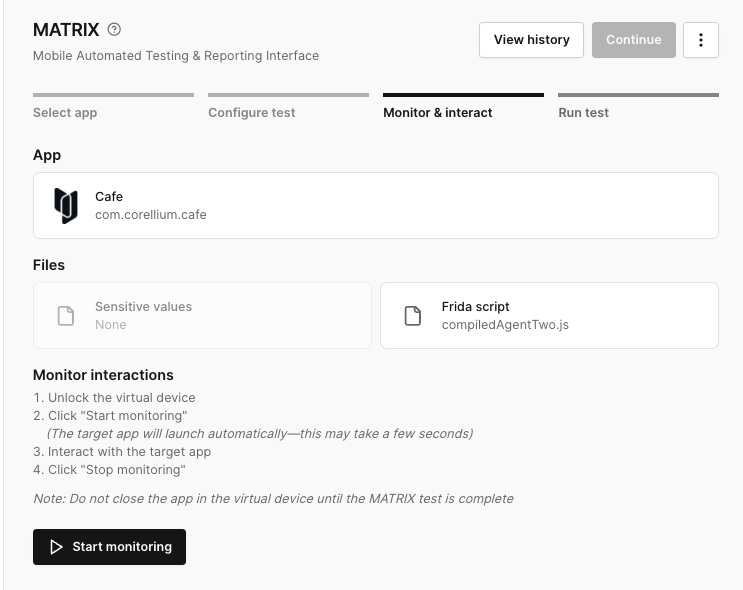Click the MATRIX heading

click(66, 30)
